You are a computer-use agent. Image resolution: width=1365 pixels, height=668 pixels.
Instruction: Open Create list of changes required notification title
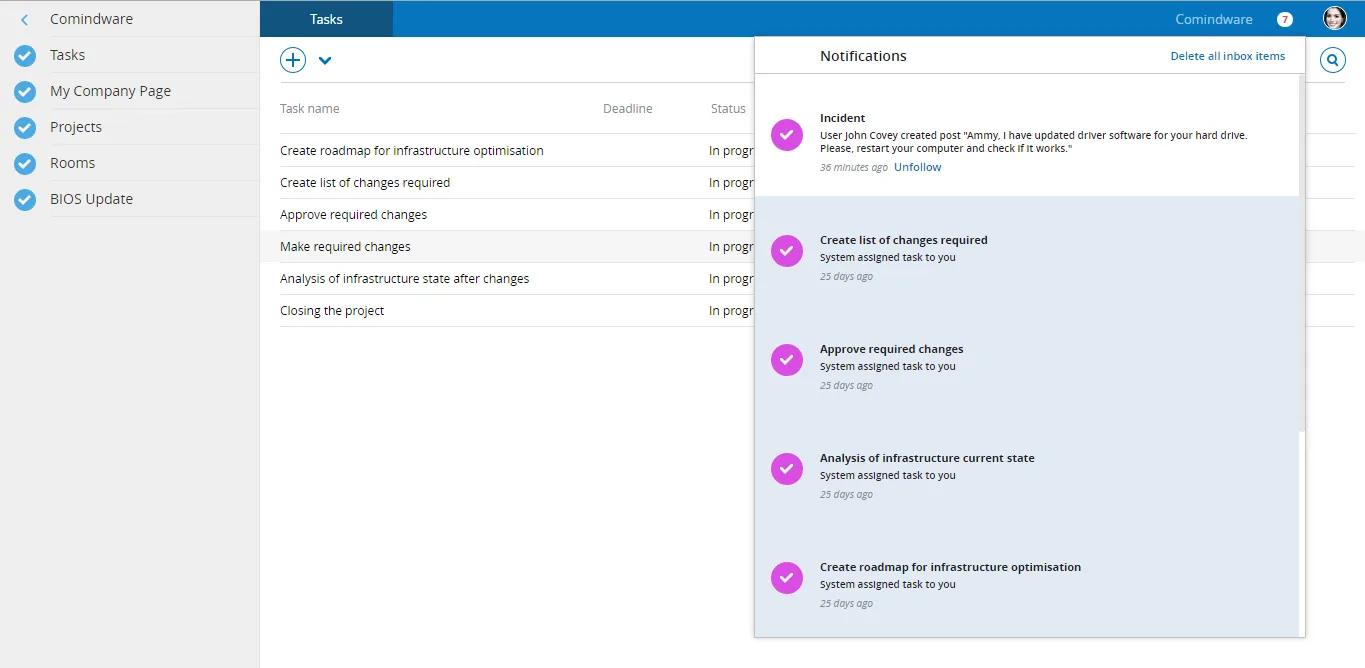click(x=903, y=240)
